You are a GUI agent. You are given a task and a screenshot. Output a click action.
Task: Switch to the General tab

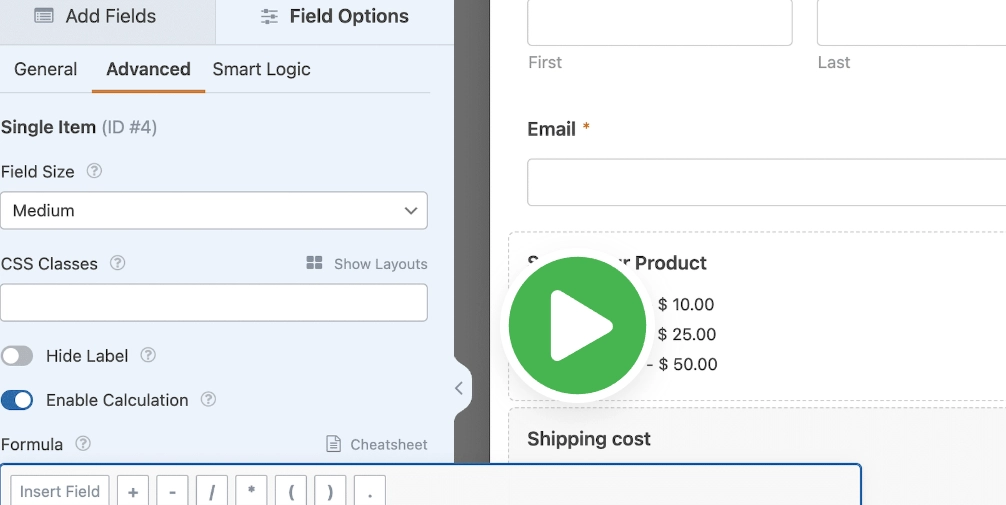[x=46, y=69]
